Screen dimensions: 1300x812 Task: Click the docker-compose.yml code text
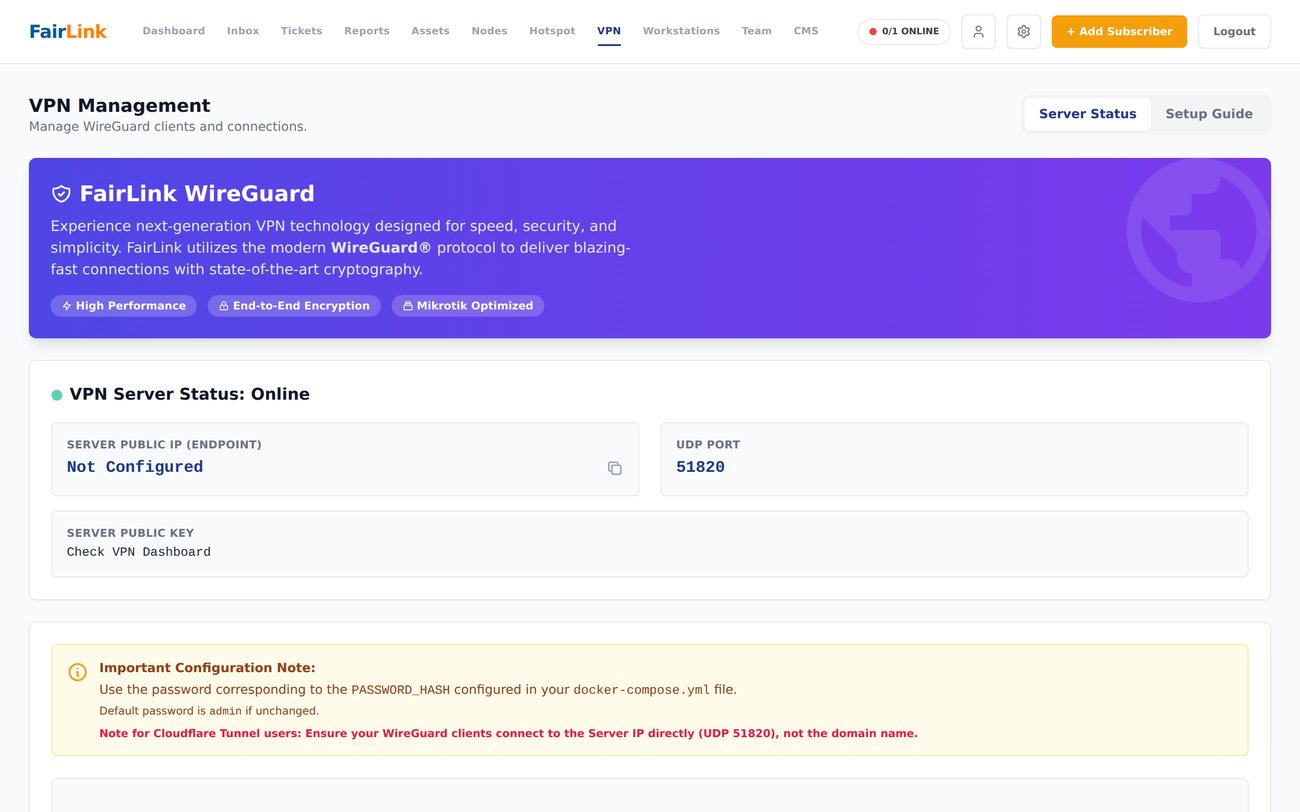[x=642, y=690]
